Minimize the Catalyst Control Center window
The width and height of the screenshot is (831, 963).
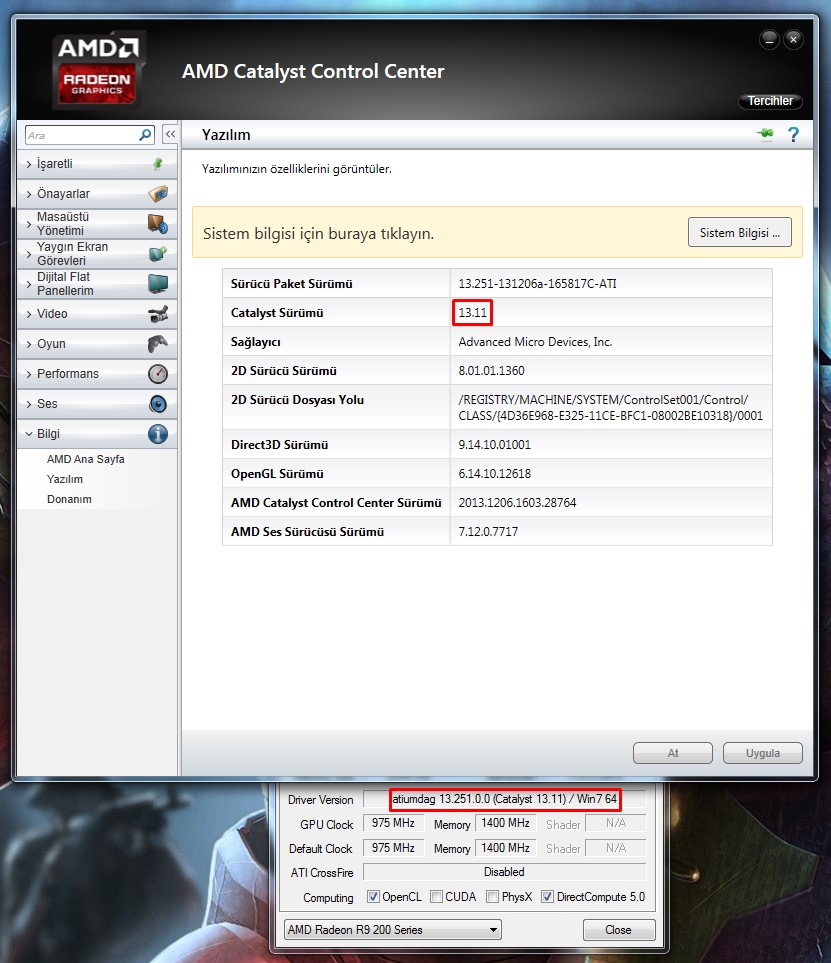coord(769,39)
